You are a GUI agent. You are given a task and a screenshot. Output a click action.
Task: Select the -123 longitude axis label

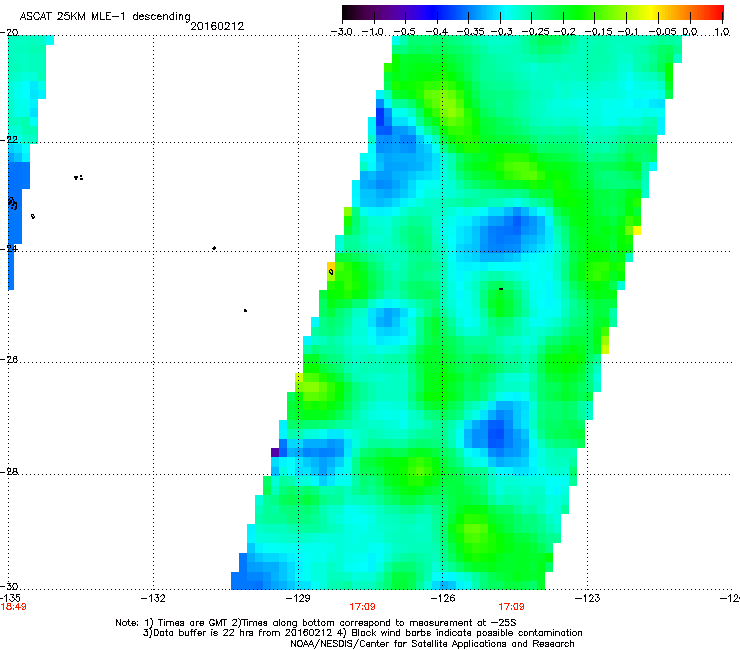588,598
